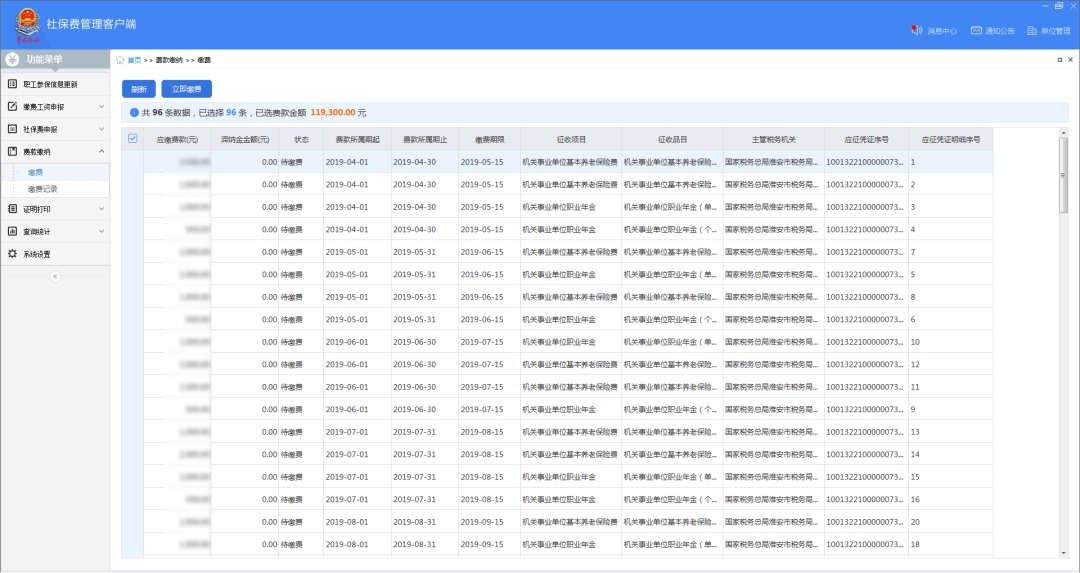Click the 缴费期限 column header
The width and height of the screenshot is (1080, 573).
point(489,139)
